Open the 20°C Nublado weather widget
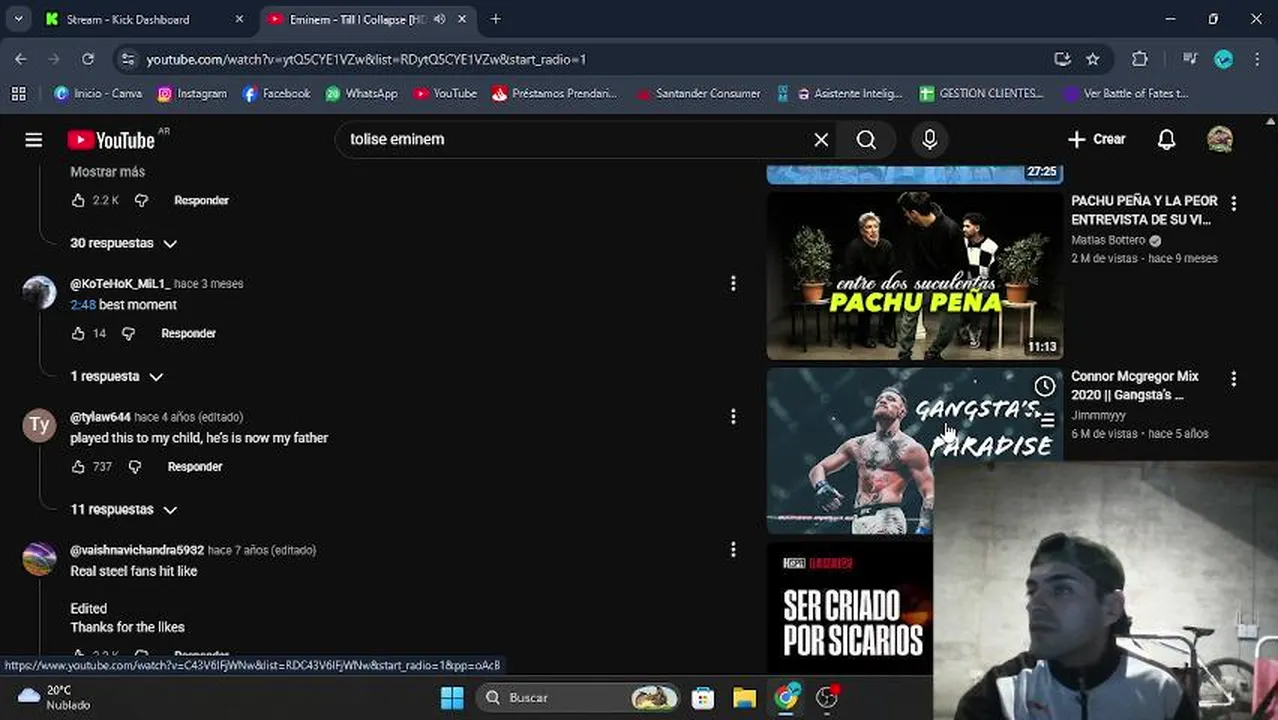This screenshot has height=720, width=1278. tap(55, 697)
